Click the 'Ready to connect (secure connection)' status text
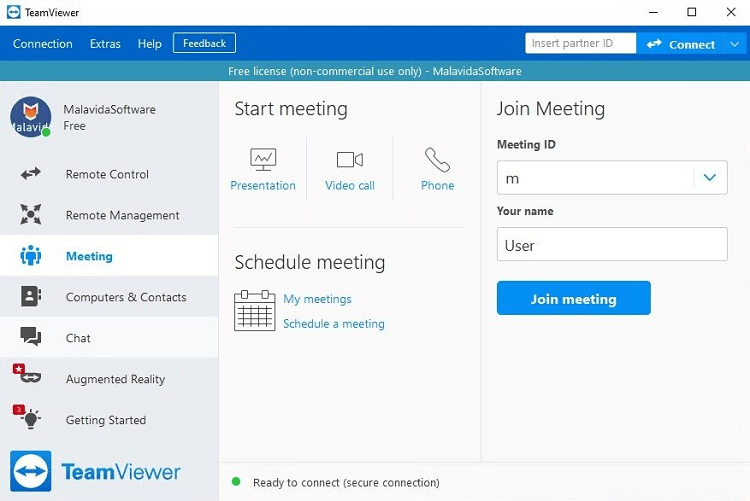 pos(346,482)
